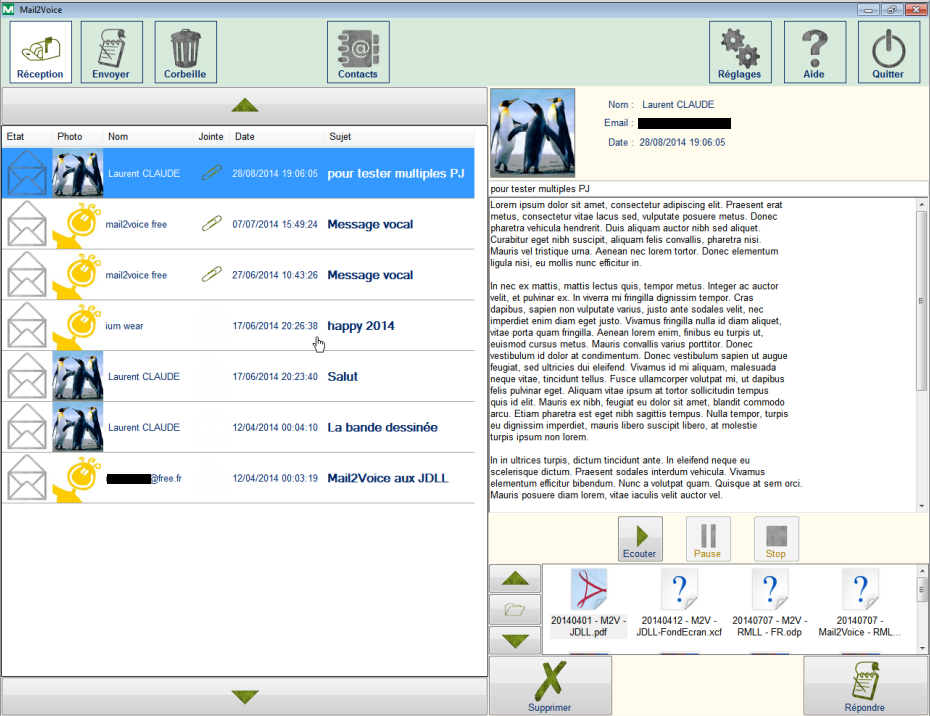
Task: Sort messages by the Etat column
Action: (27, 136)
